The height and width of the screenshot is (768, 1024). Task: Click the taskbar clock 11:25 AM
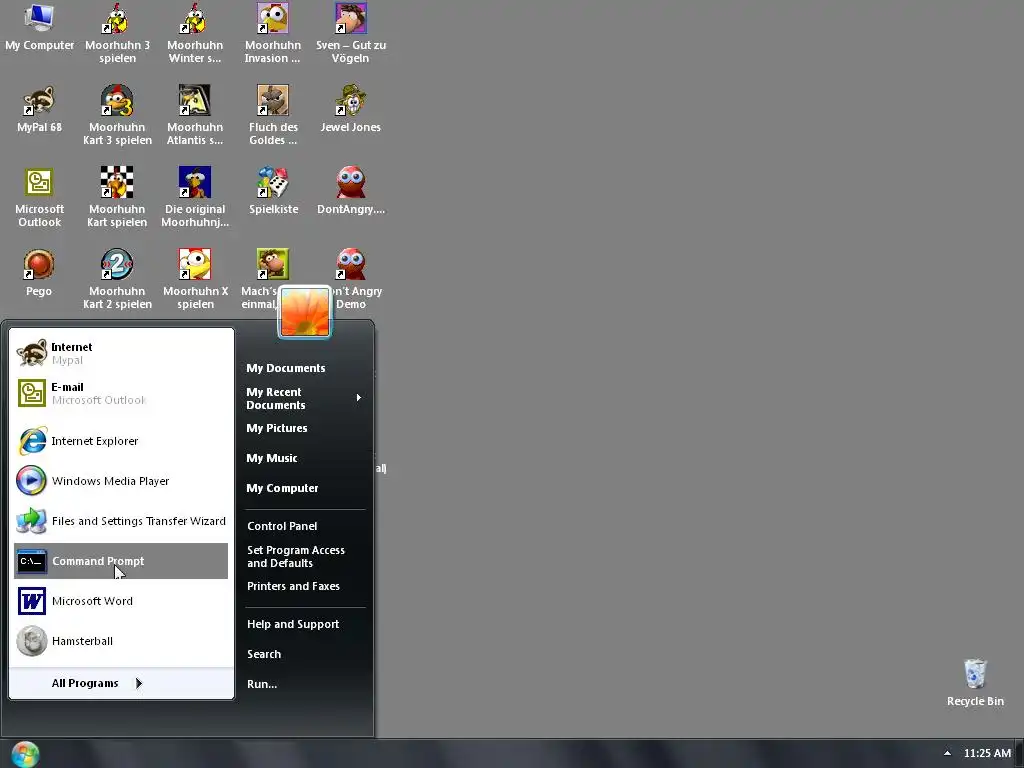pos(987,753)
